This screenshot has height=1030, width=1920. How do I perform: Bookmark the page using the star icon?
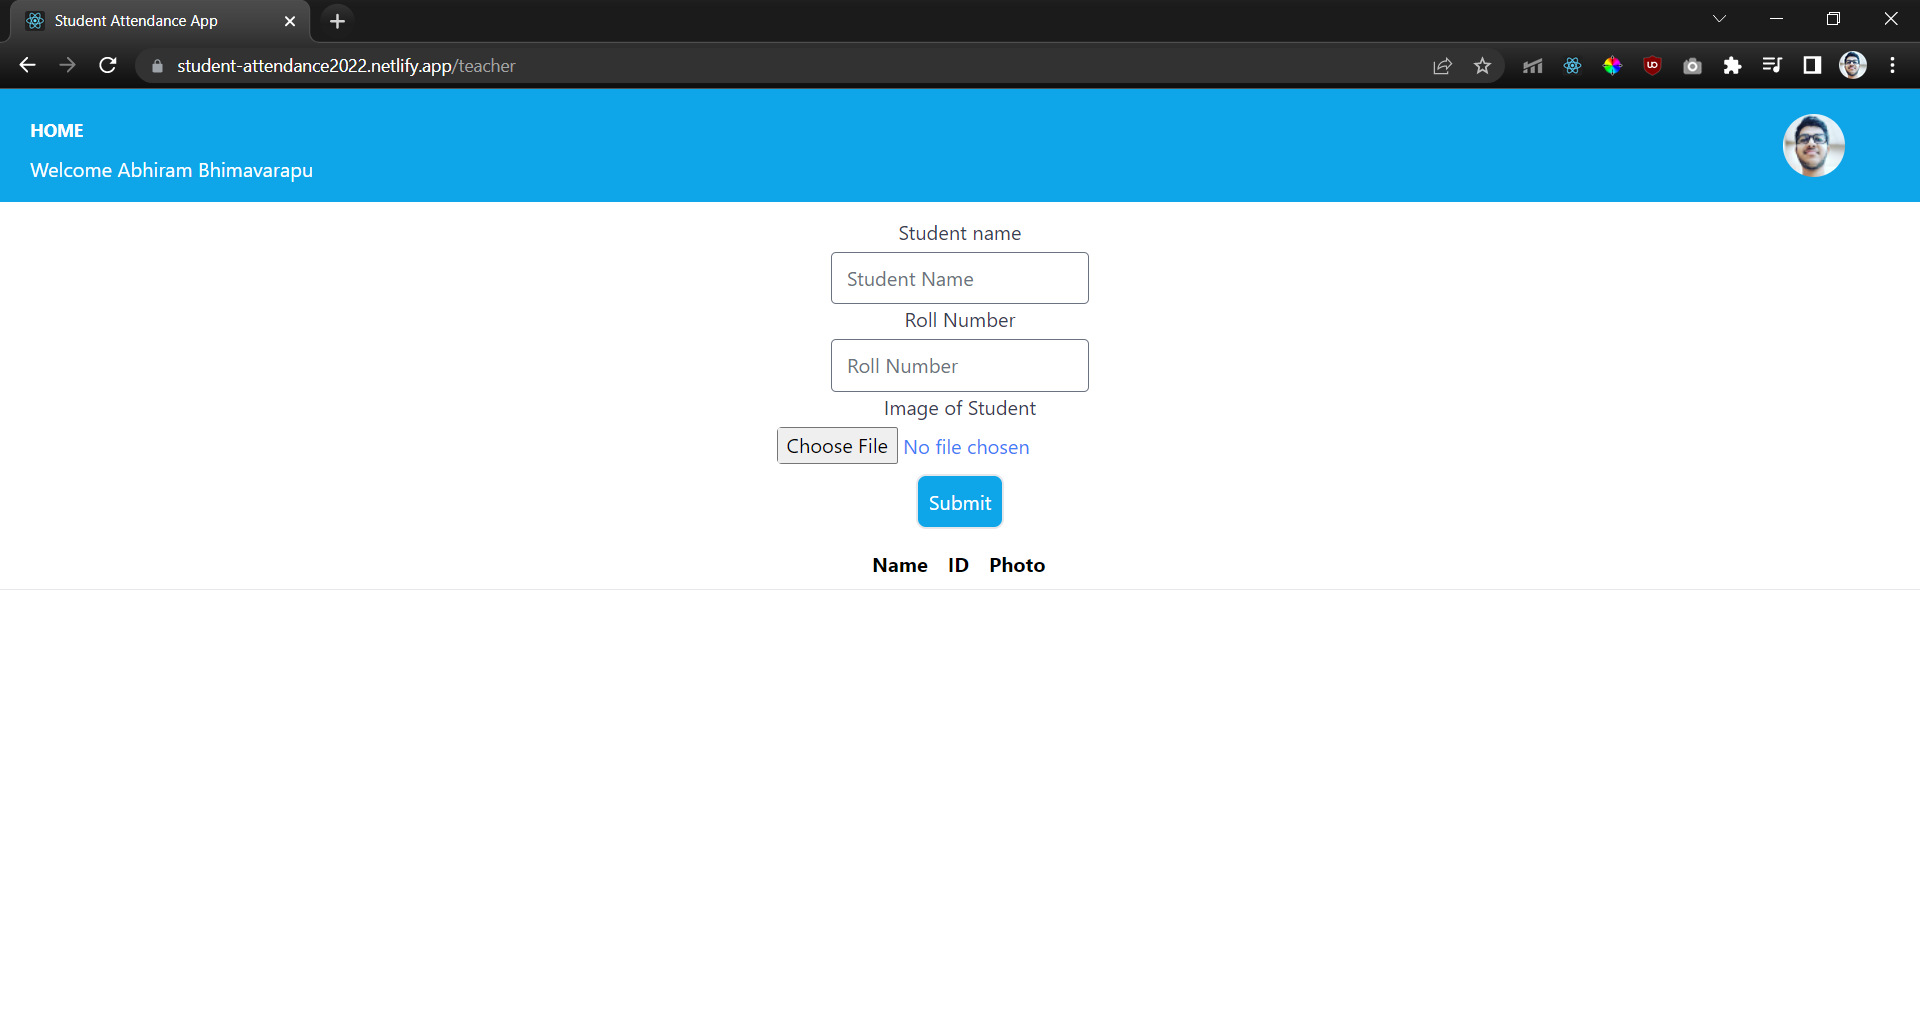[x=1483, y=65]
